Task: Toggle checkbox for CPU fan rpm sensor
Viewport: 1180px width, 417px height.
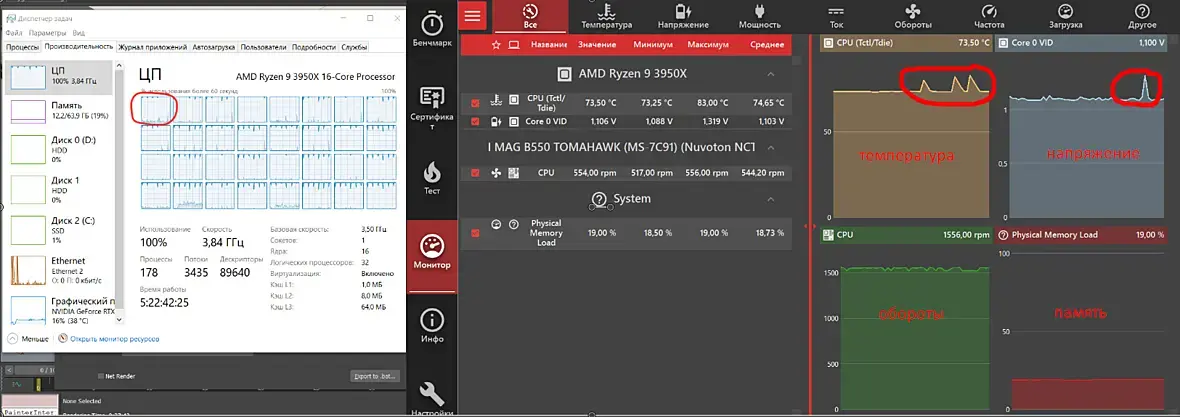Action: (475, 173)
